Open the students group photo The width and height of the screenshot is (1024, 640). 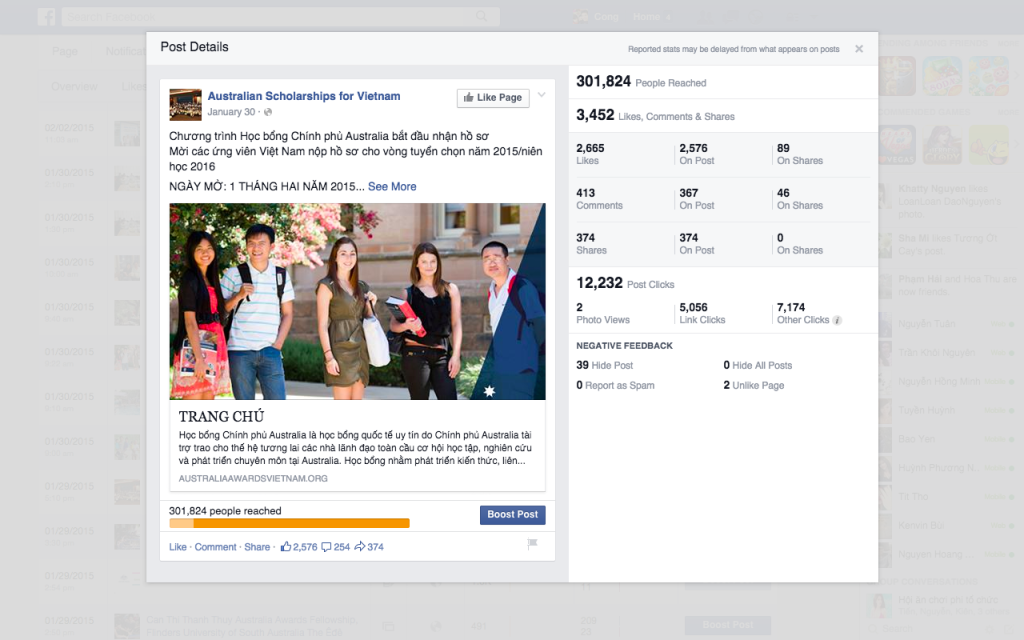click(x=357, y=301)
